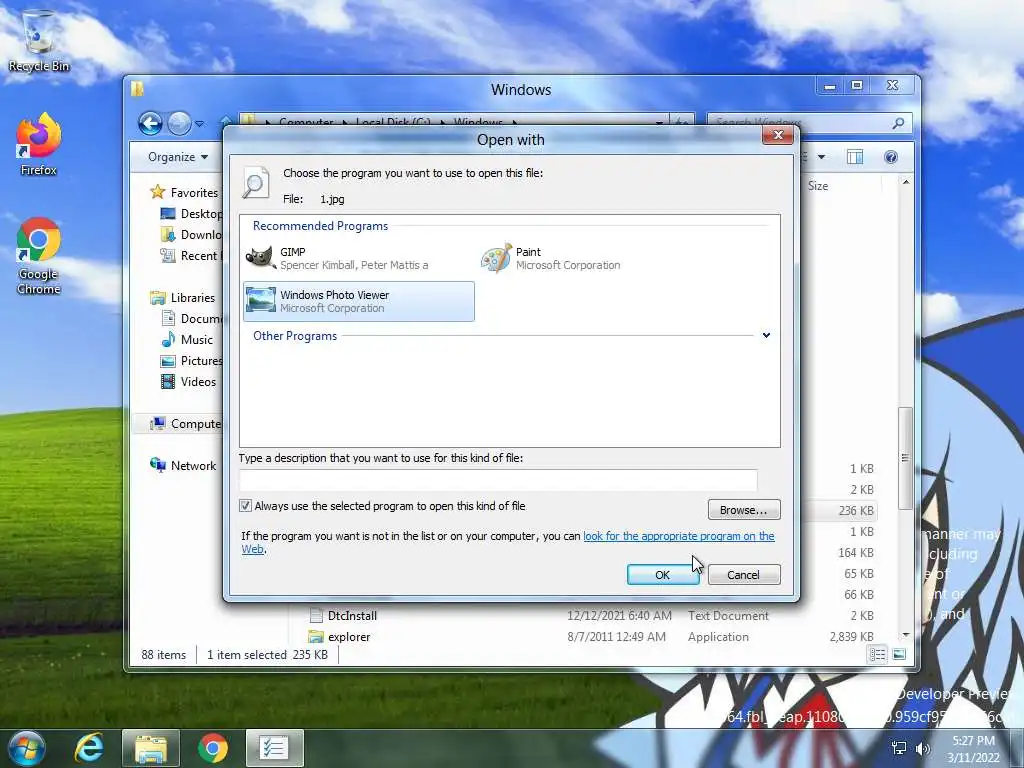Open the Recycle Bin desktop icon
Image resolution: width=1024 pixels, height=768 pixels.
coord(39,41)
